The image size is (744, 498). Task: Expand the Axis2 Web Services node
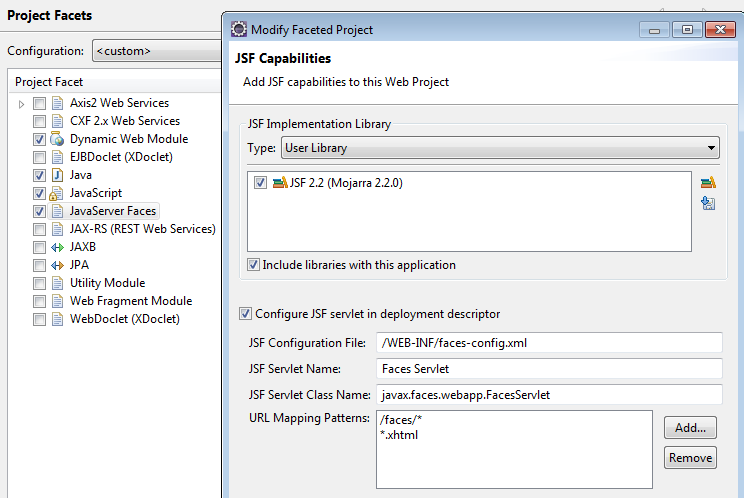point(21,103)
